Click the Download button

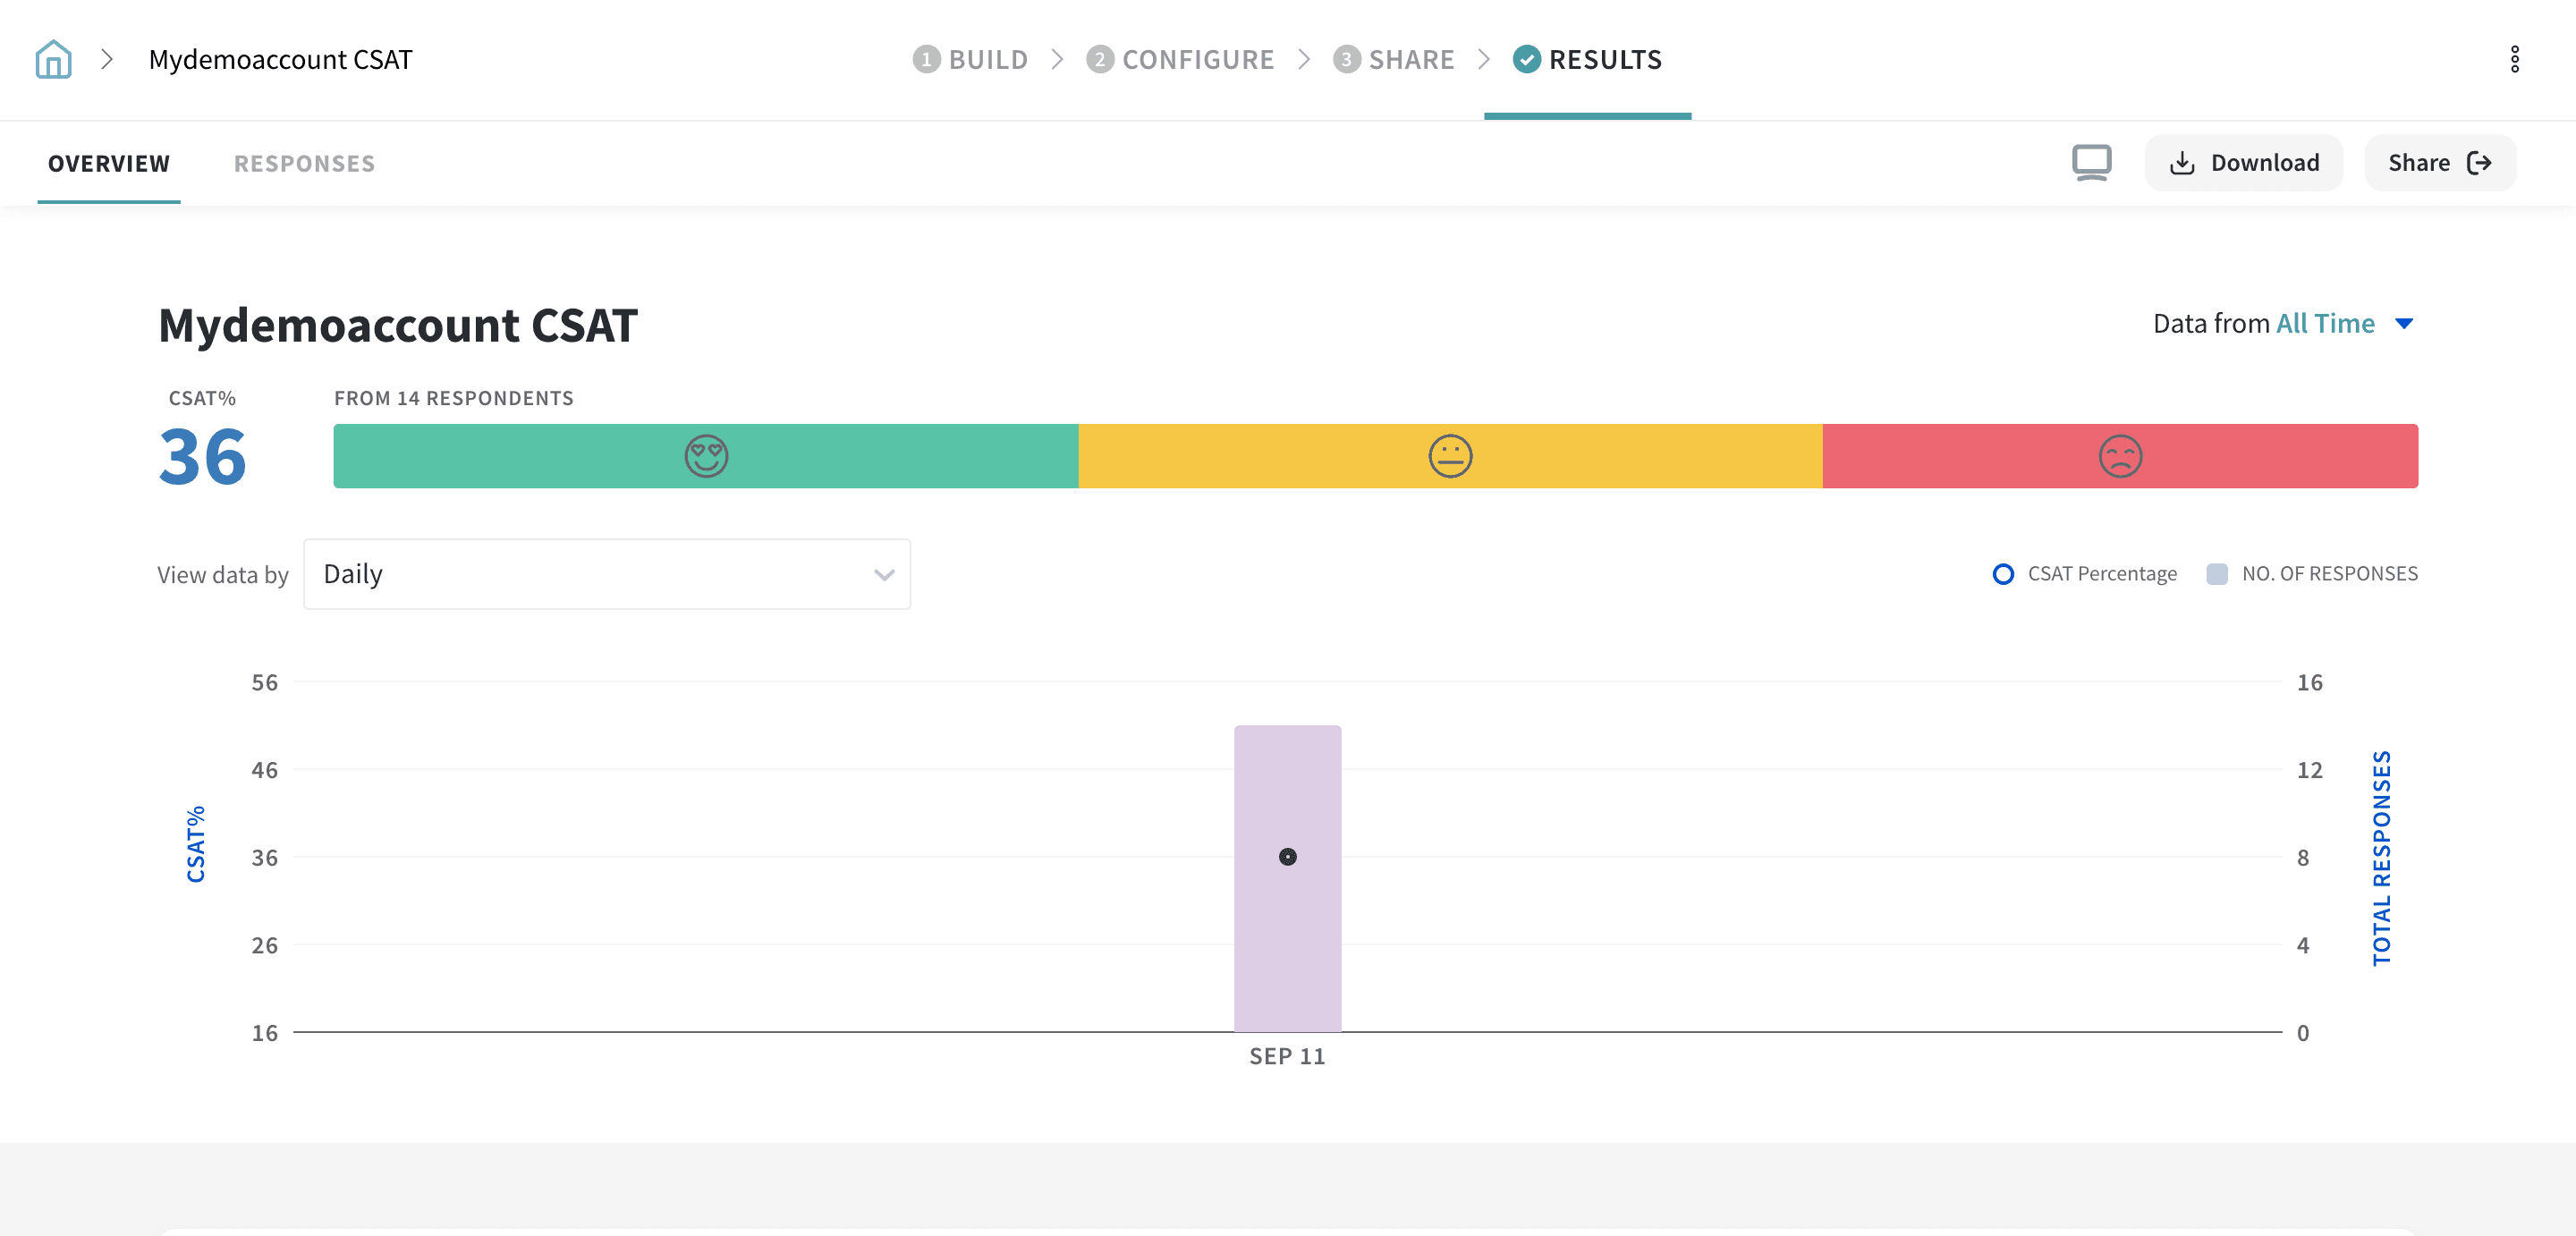tap(2243, 163)
